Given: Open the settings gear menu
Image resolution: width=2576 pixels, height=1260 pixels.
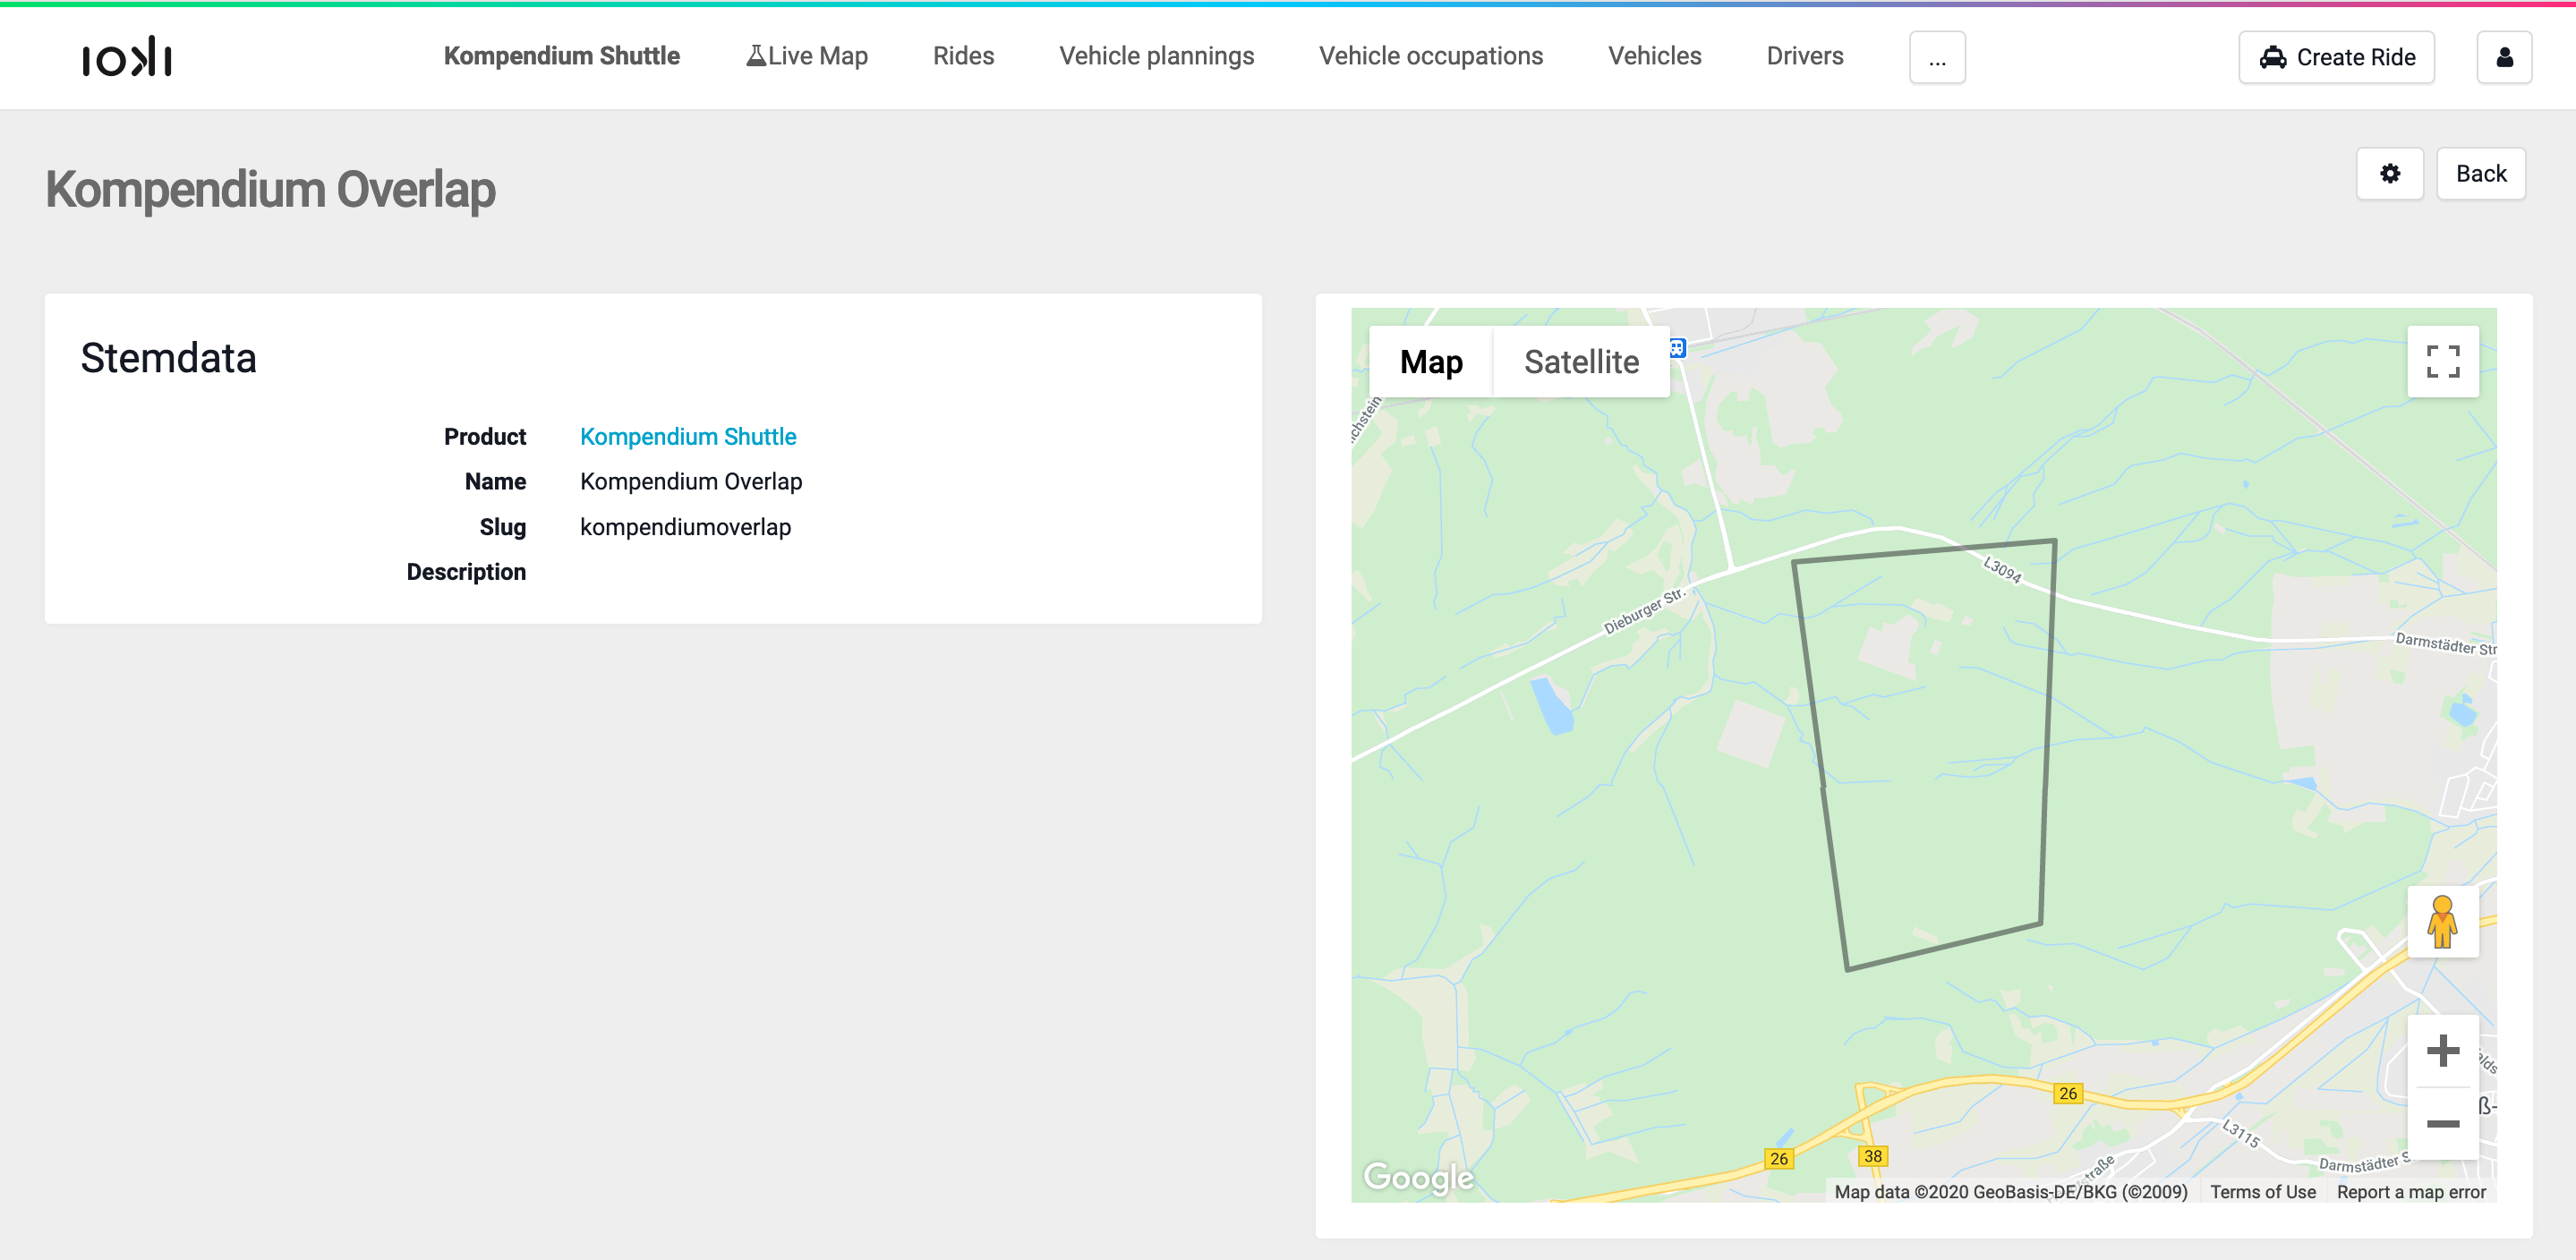Looking at the screenshot, I should pyautogui.click(x=2390, y=174).
